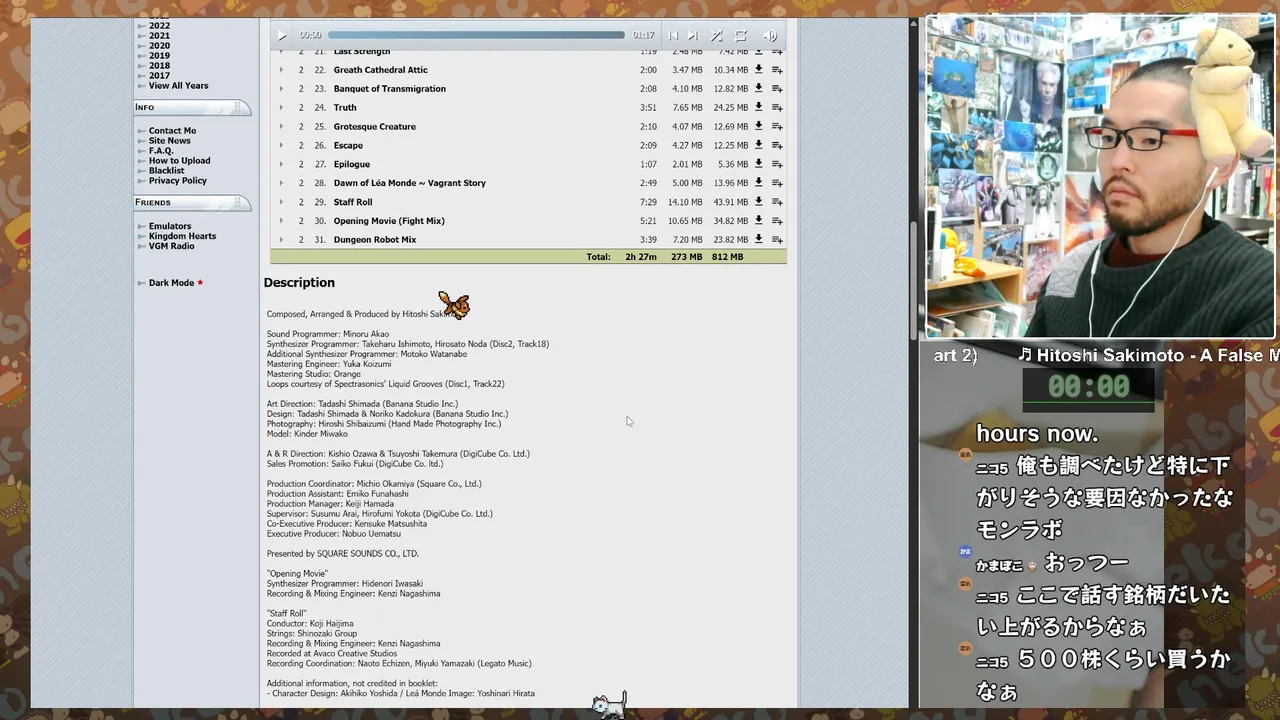The width and height of the screenshot is (1280, 720).
Task: Open the 2019 year archive link
Action: 159,56
